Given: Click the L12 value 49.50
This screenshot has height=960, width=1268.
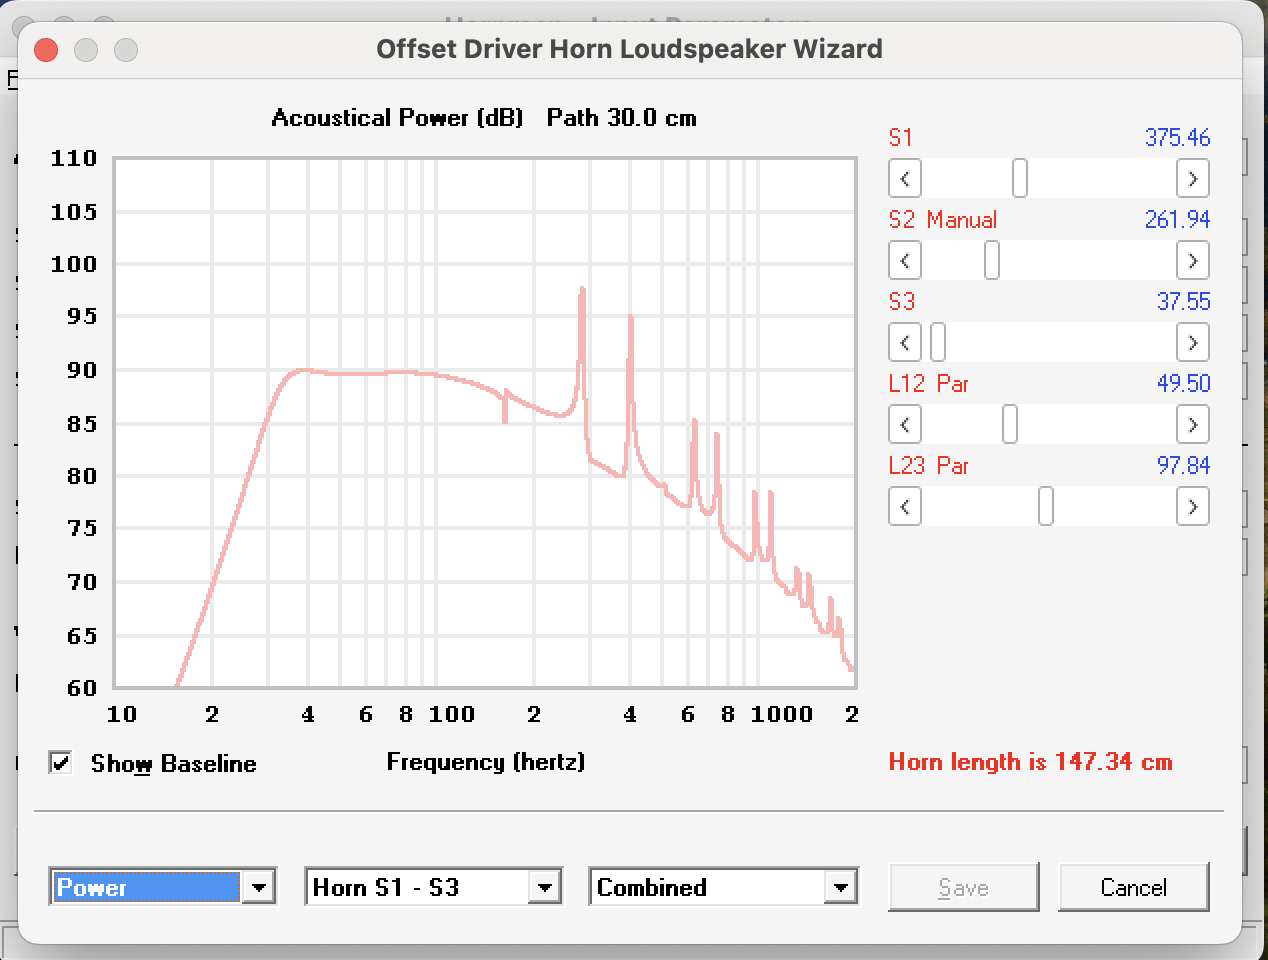Looking at the screenshot, I should (x=1184, y=384).
